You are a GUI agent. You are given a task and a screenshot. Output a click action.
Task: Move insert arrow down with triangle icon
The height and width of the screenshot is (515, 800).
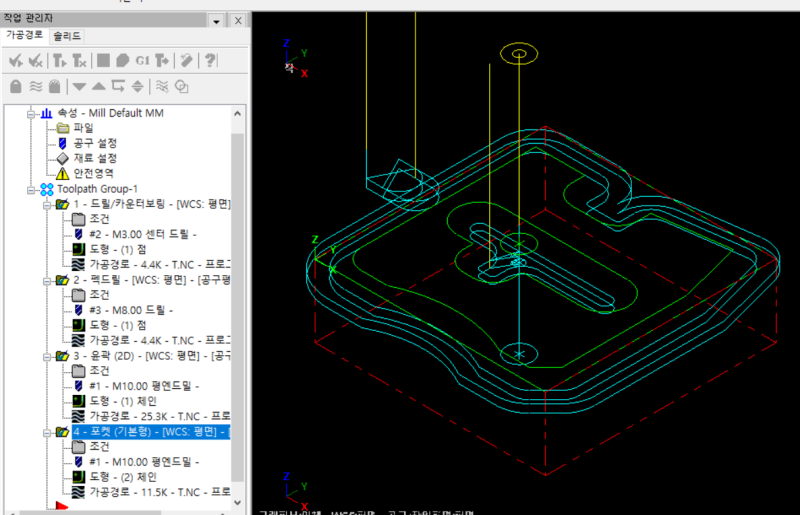click(x=79, y=85)
